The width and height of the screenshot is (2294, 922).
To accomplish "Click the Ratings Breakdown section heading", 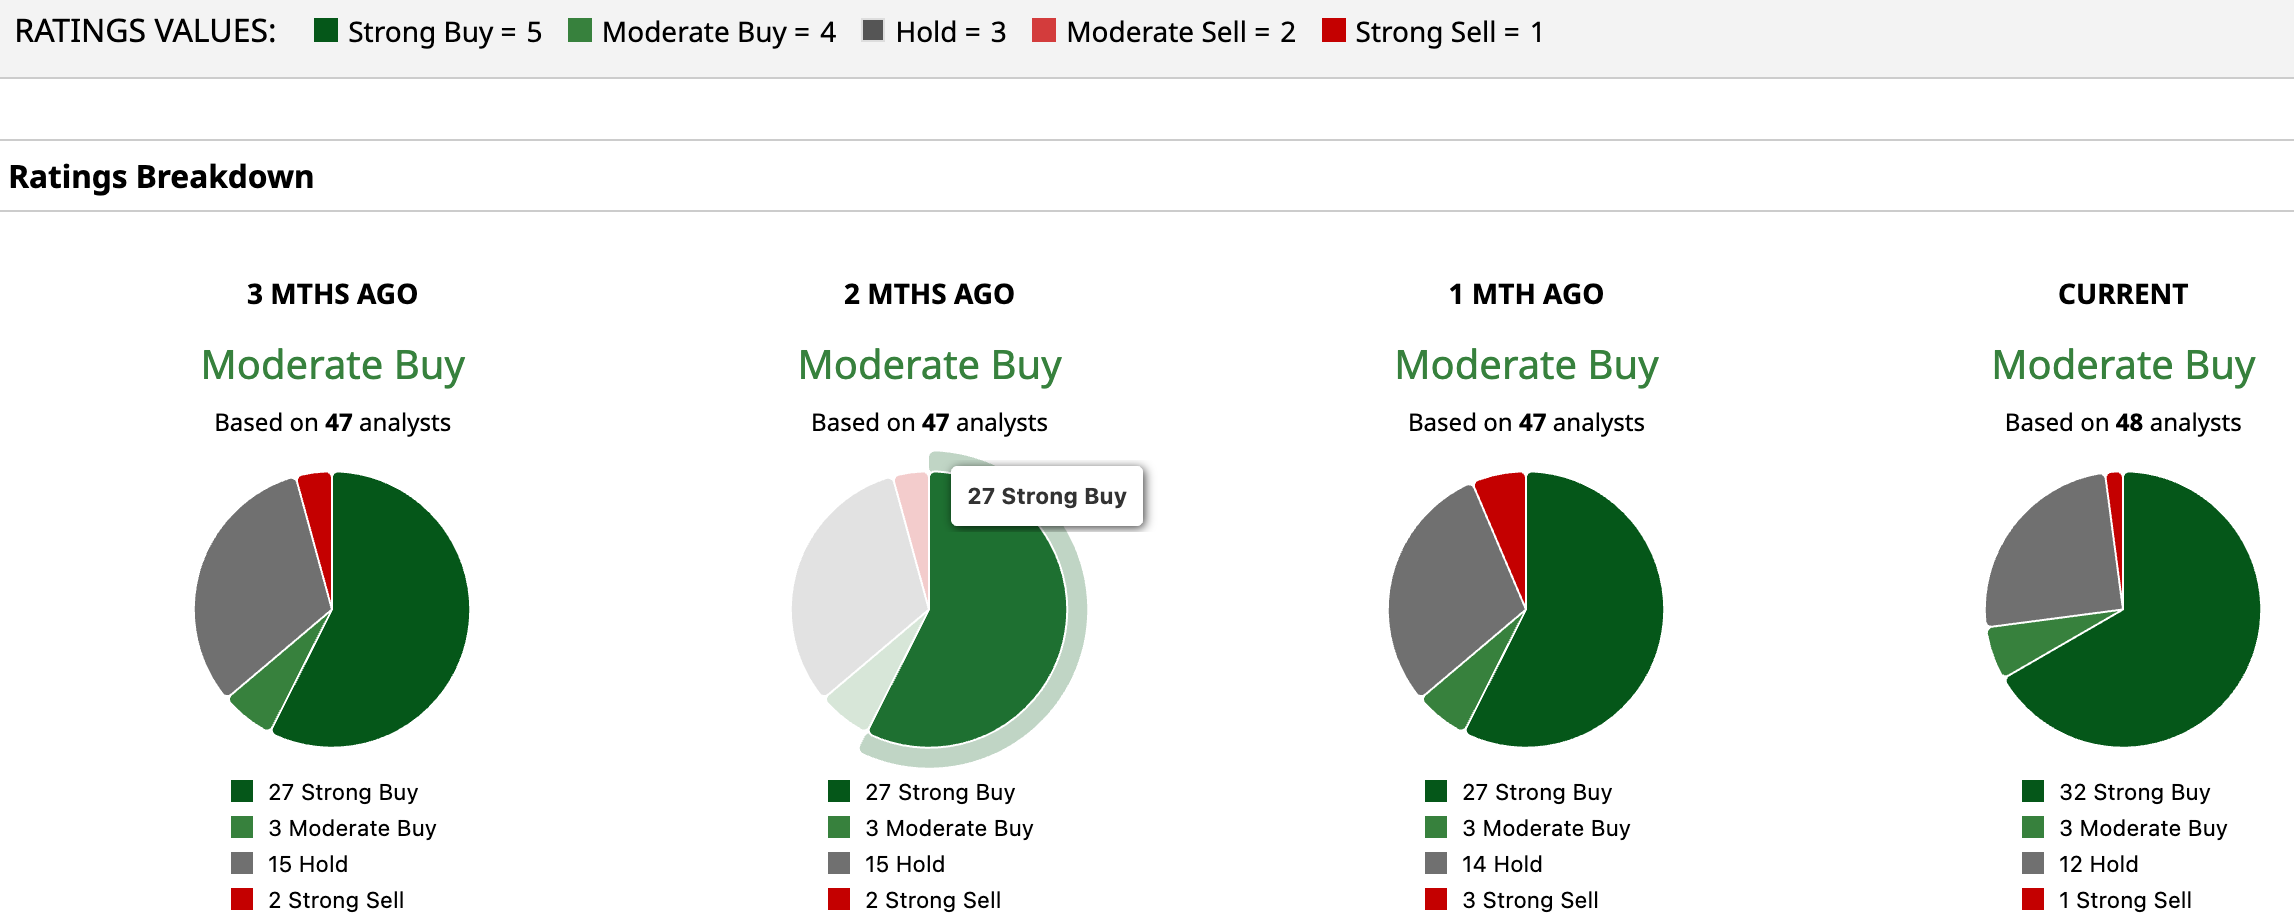I will 161,177.
